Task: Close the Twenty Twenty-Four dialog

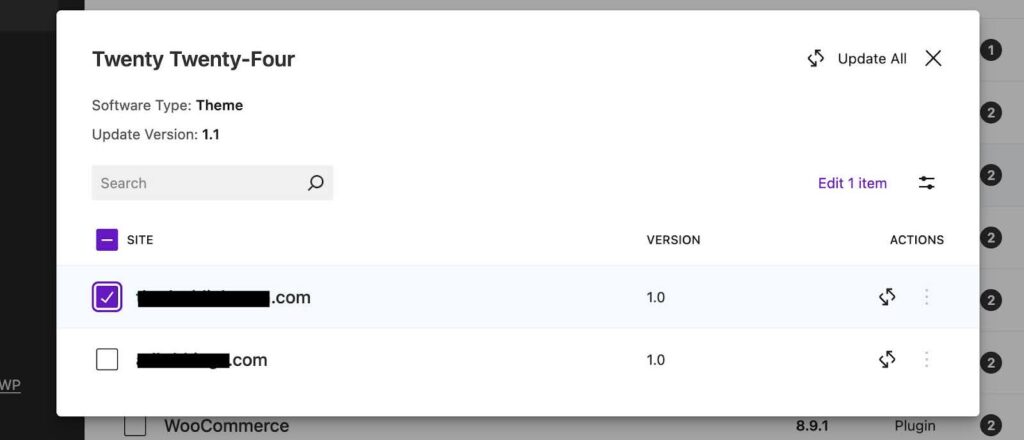Action: (933, 59)
